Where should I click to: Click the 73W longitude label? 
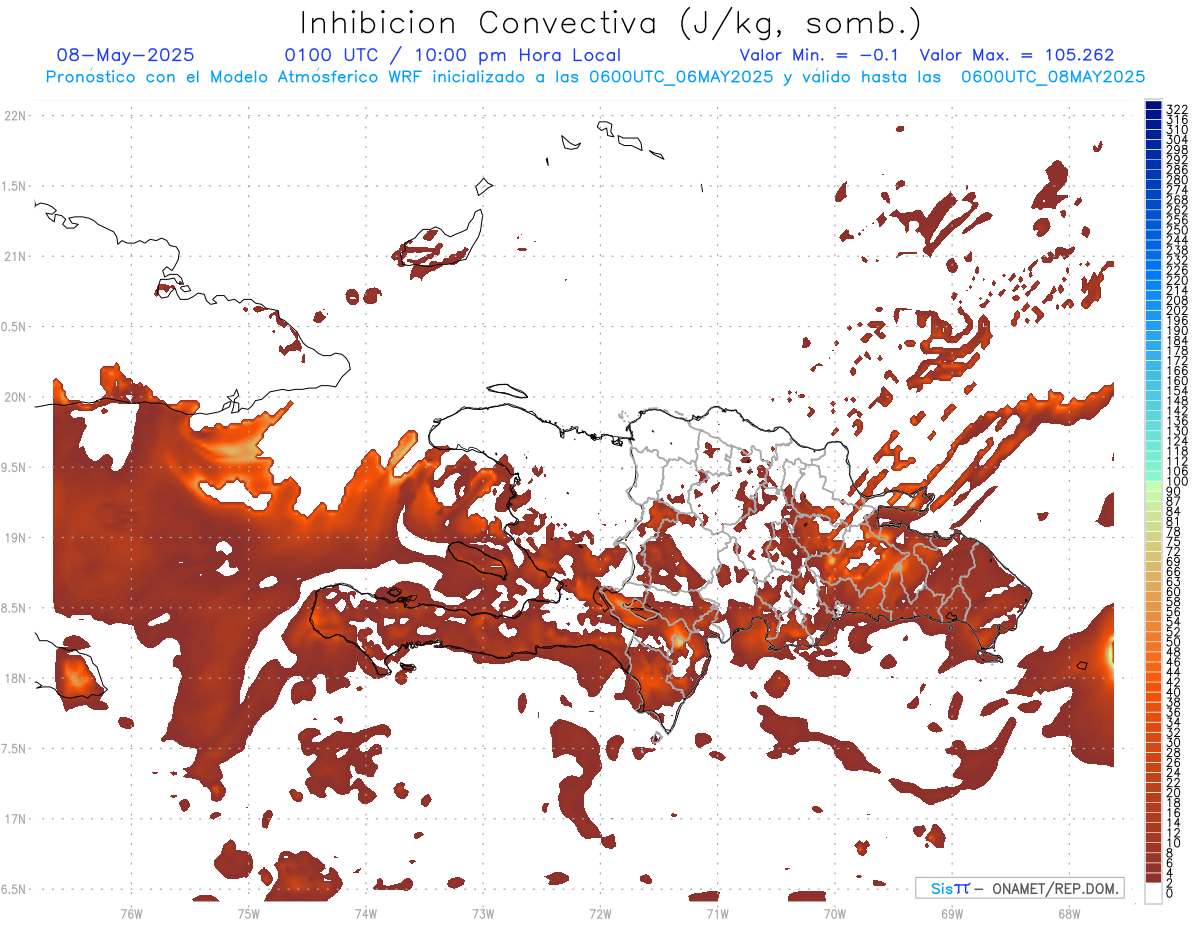[483, 913]
